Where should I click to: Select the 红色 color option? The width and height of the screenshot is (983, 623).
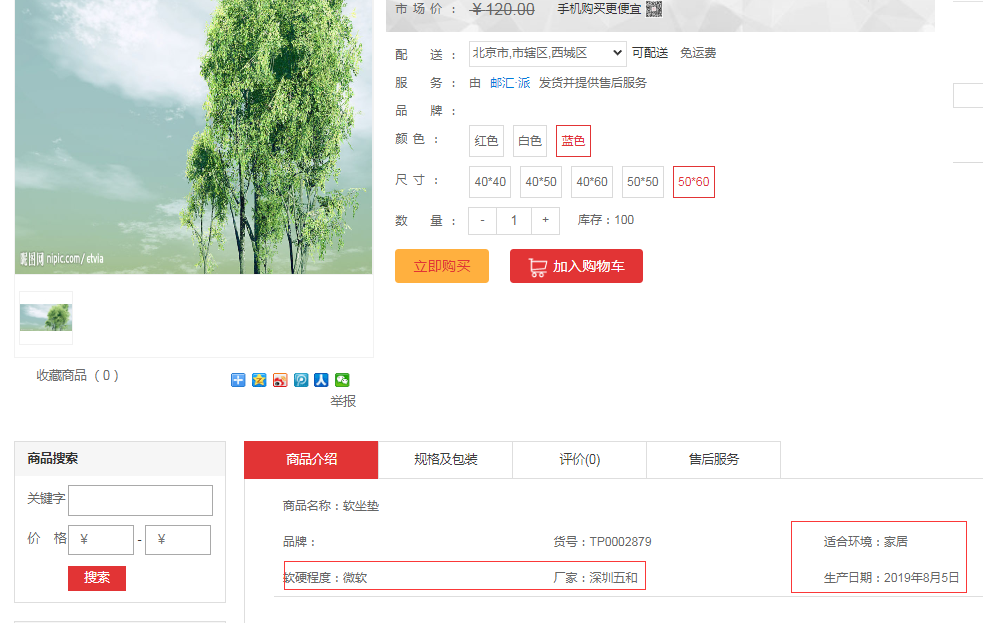pos(487,141)
